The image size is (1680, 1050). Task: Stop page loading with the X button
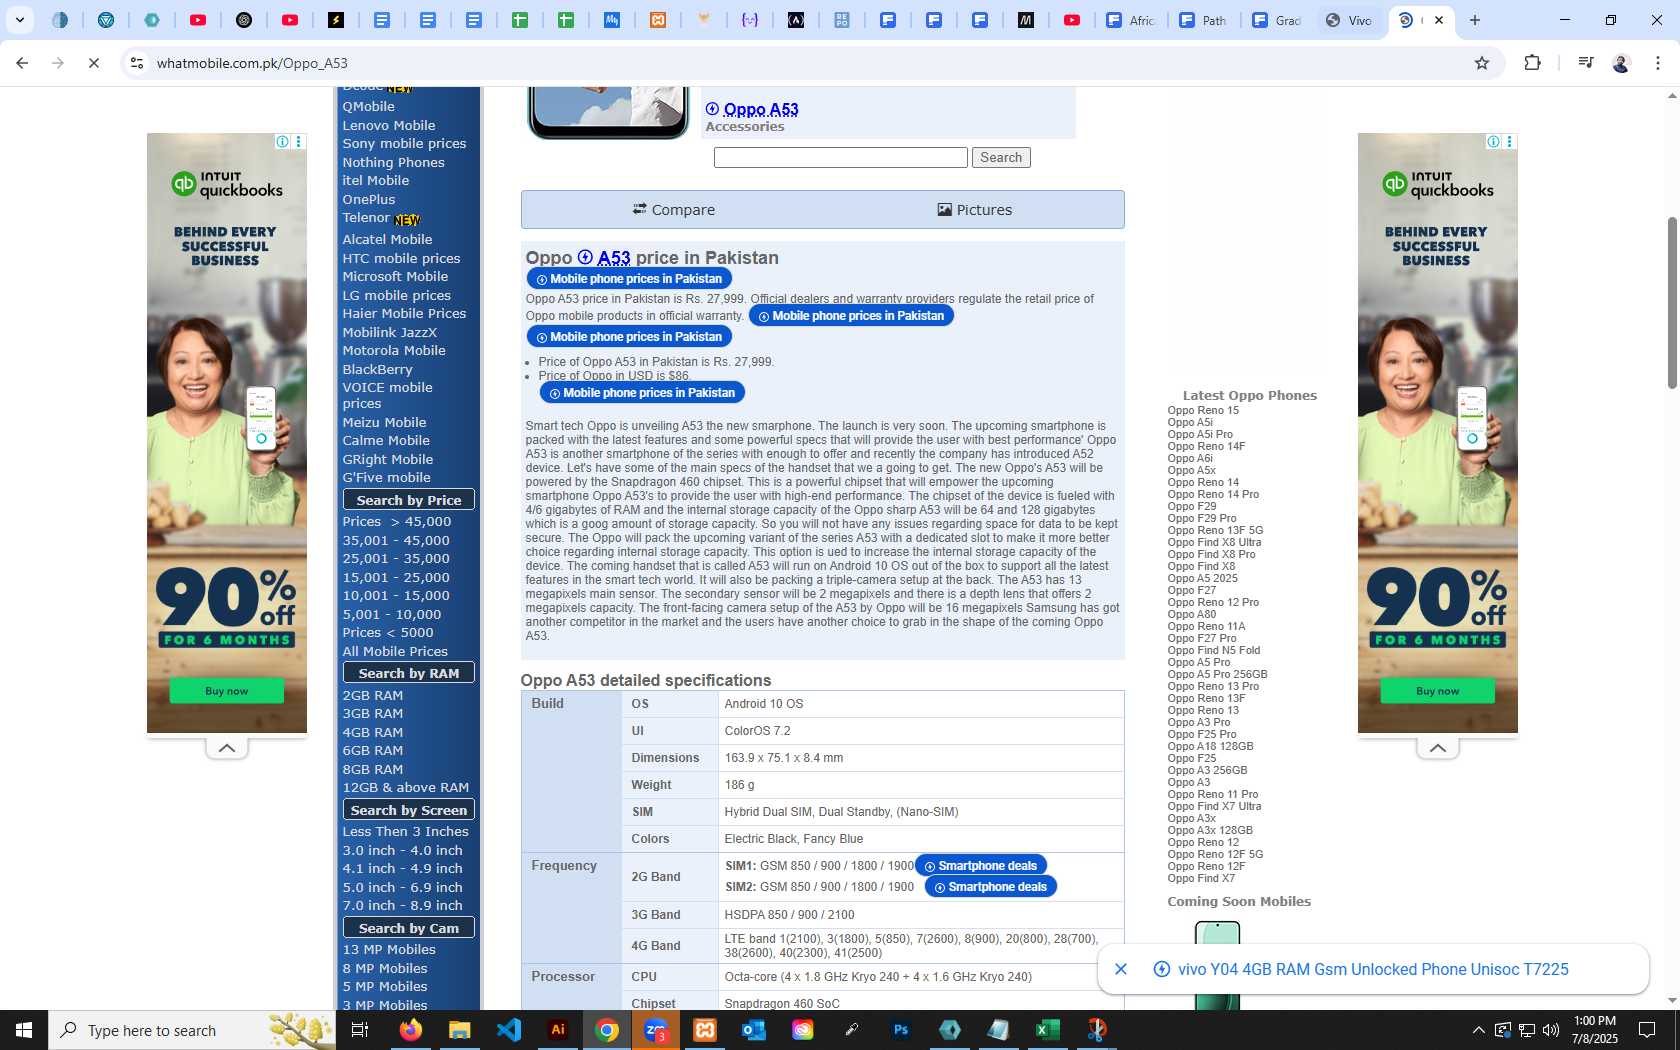(x=93, y=63)
